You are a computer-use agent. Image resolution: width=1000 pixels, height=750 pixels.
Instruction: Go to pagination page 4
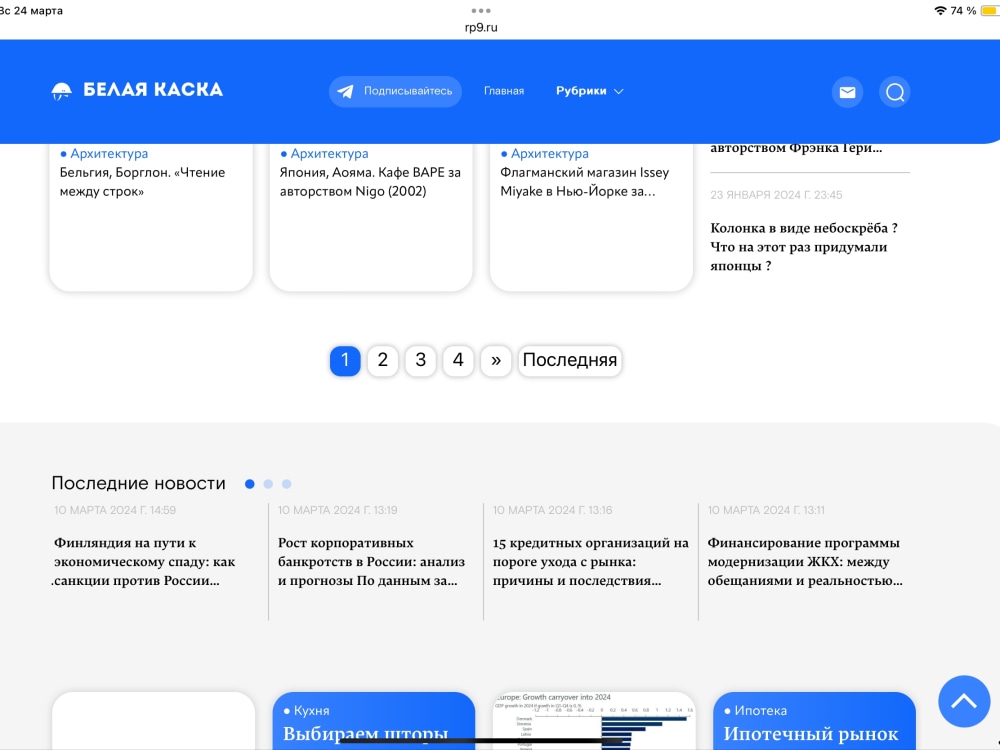[x=458, y=360]
